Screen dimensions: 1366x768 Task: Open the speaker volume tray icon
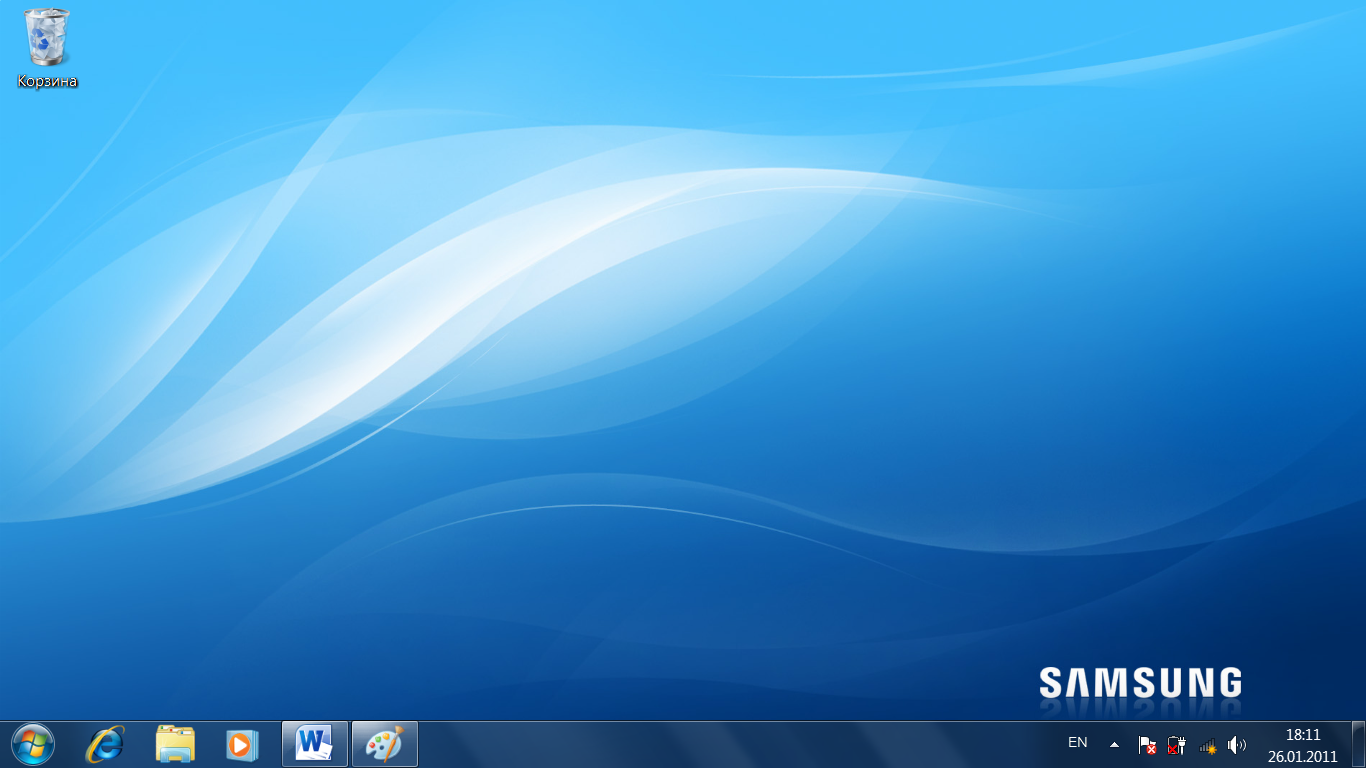pos(1237,745)
